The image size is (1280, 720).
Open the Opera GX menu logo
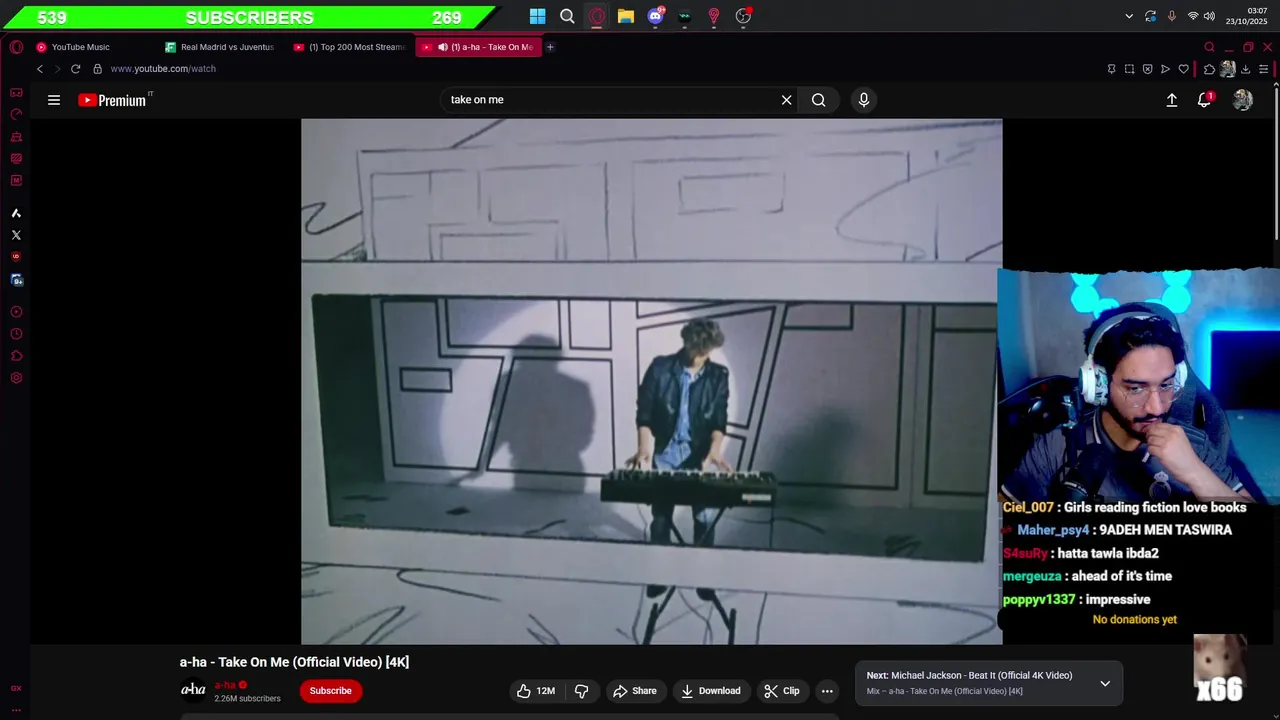coord(16,47)
